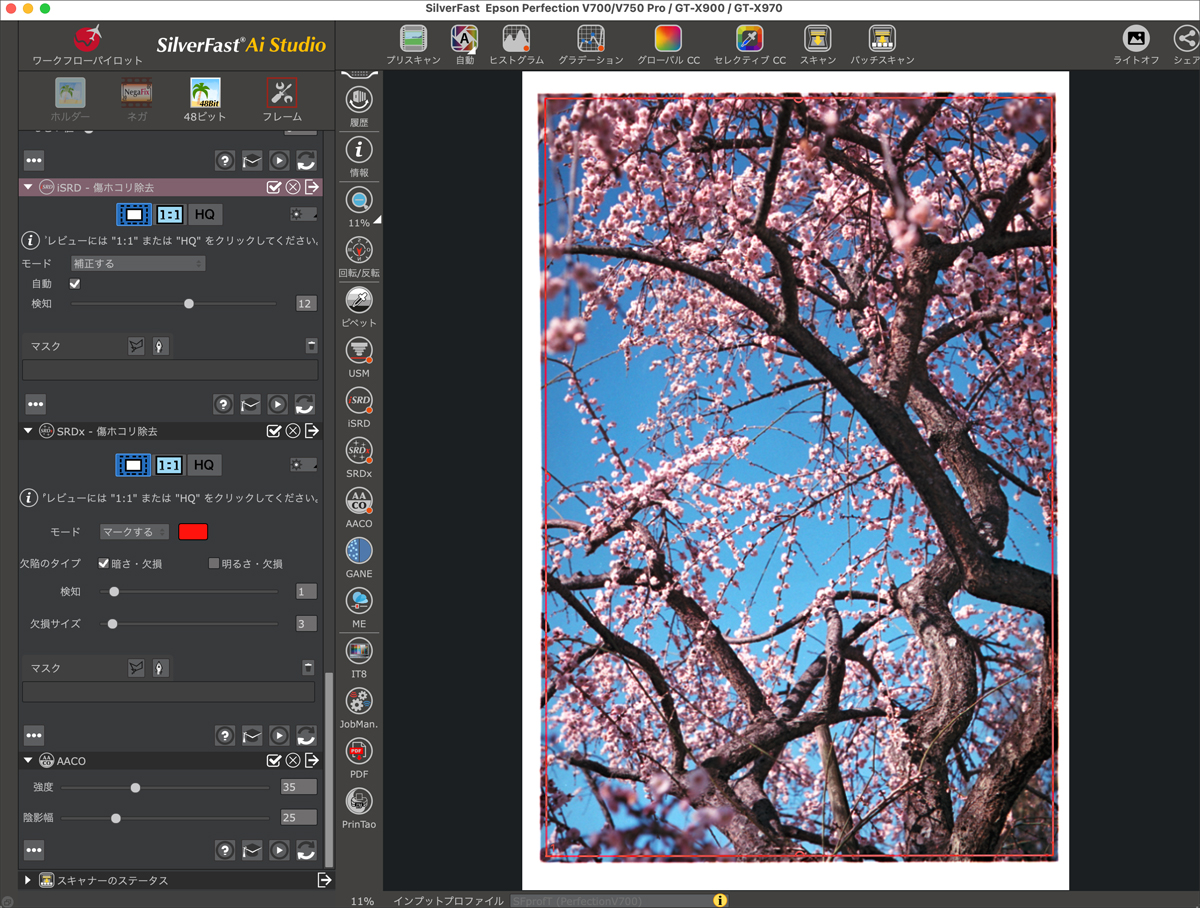Click the プリスキャン (Prescan) toolbar icon
The height and width of the screenshot is (908, 1200).
pyautogui.click(x=413, y=40)
